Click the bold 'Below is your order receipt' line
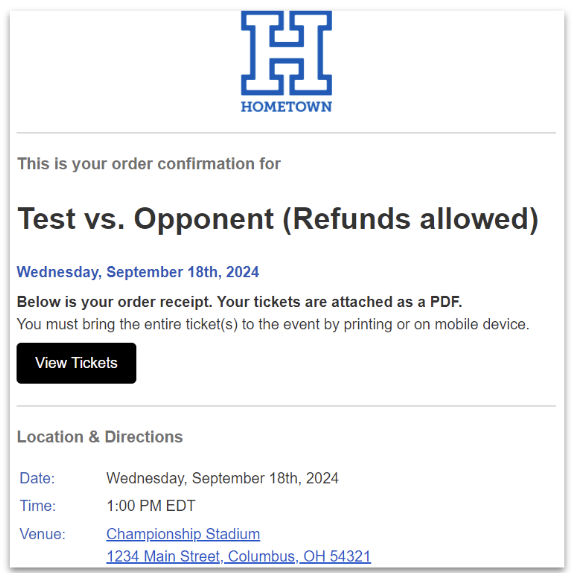This screenshot has width=572, height=573. point(239,302)
